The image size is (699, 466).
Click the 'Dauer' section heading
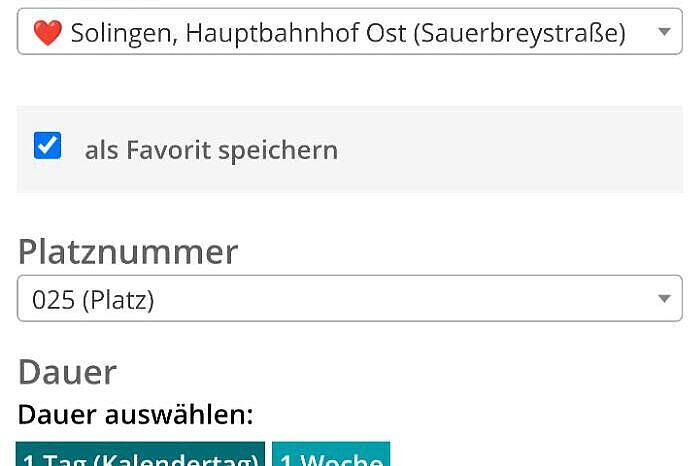[x=67, y=372]
